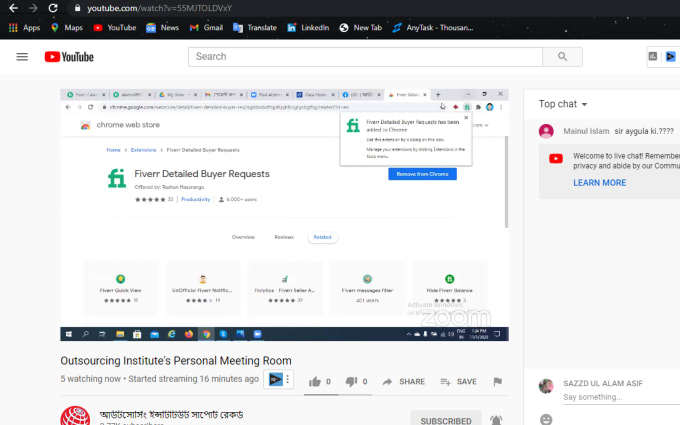This screenshot has width=680, height=425.
Task: Click the SAVE button
Action: tap(458, 382)
